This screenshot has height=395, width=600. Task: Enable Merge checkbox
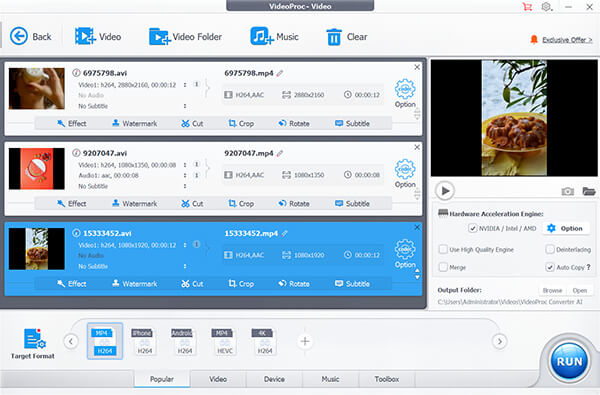pos(443,267)
